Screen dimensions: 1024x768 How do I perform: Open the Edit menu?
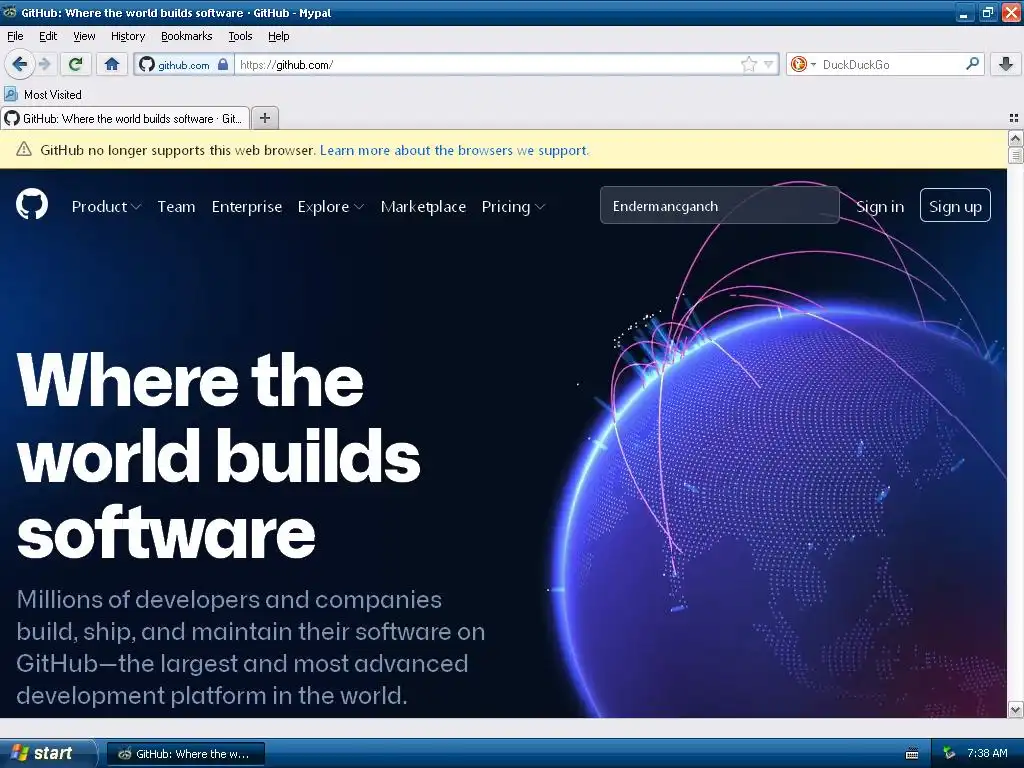(x=48, y=37)
